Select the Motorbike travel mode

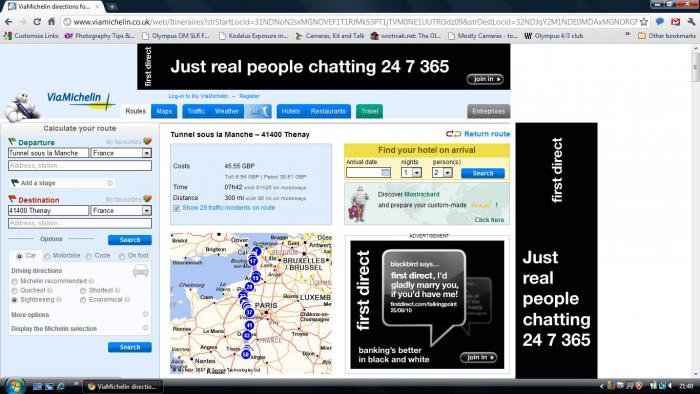point(47,256)
